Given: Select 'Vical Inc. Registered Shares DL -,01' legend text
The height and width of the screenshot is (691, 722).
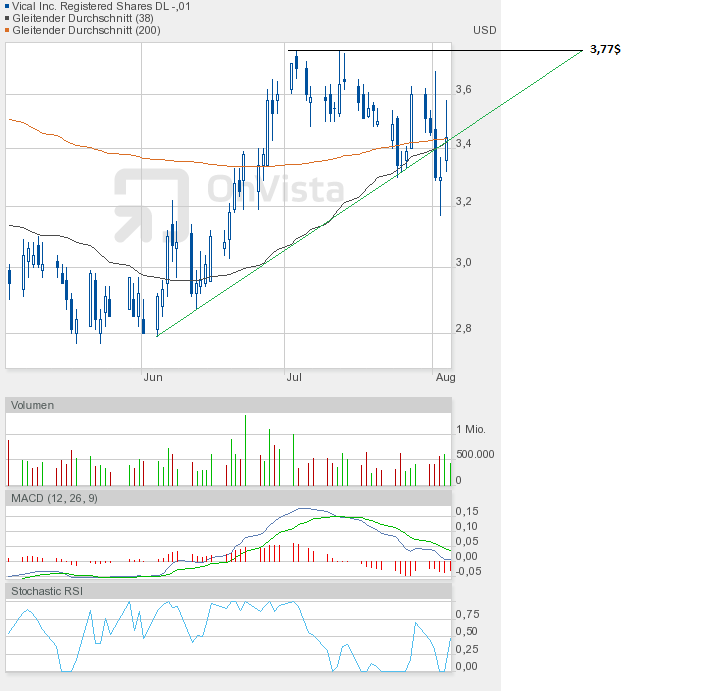Looking at the screenshot, I should click(101, 6).
